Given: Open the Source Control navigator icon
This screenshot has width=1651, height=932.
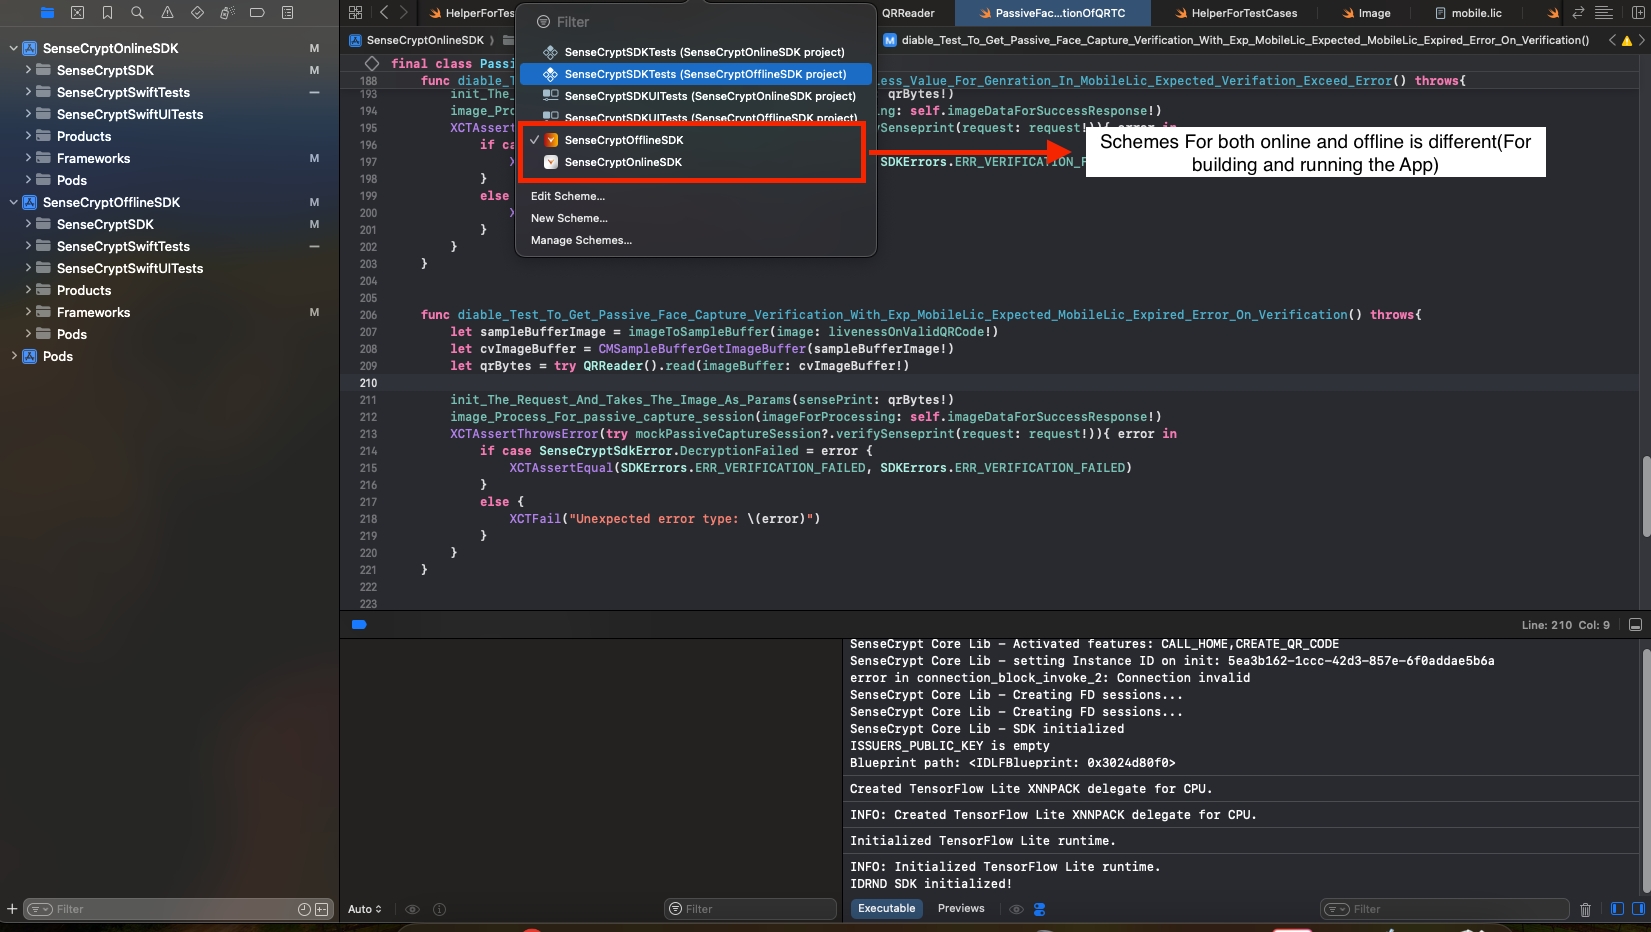Looking at the screenshot, I should coord(77,13).
